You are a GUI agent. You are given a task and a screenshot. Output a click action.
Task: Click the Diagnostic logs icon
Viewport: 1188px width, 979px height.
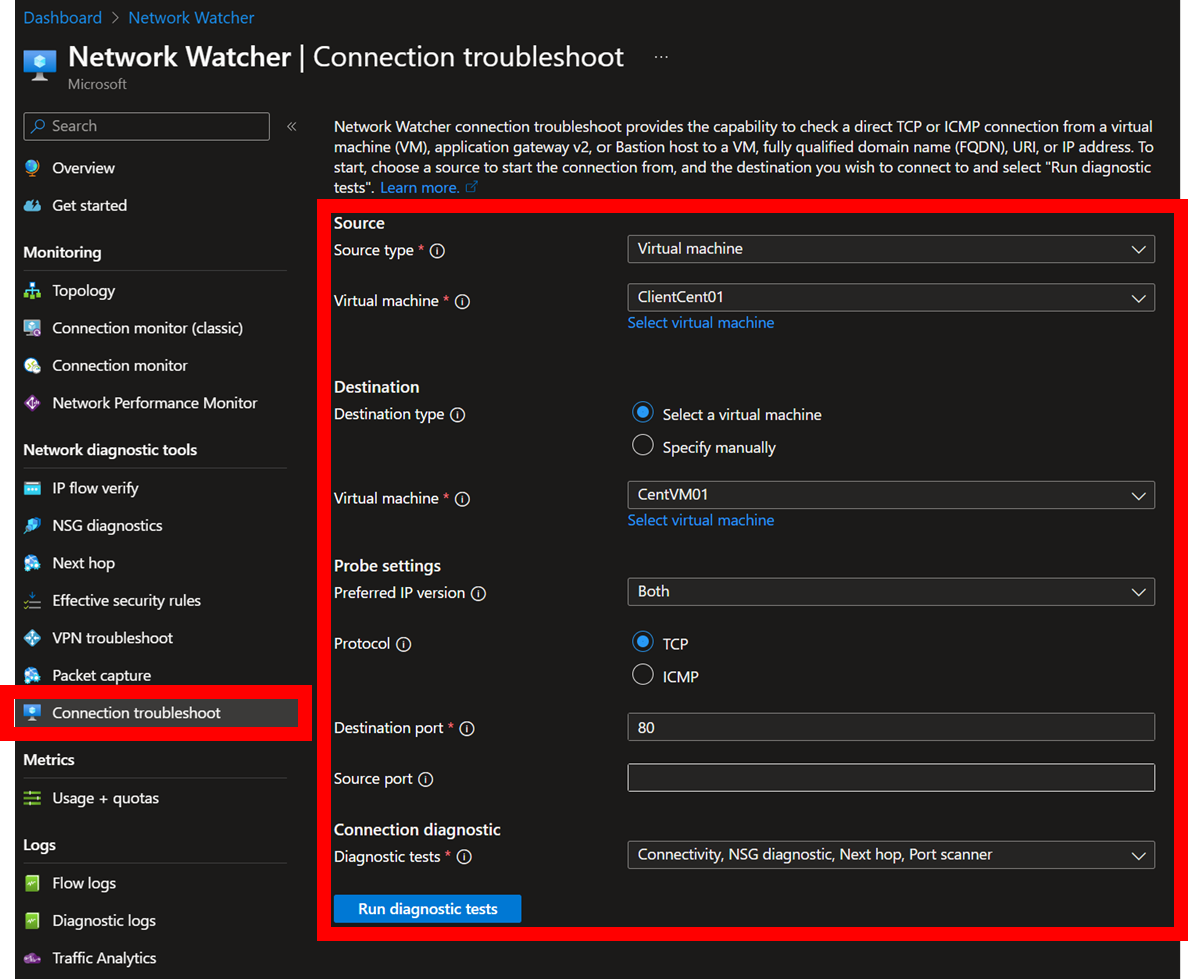pos(32,921)
